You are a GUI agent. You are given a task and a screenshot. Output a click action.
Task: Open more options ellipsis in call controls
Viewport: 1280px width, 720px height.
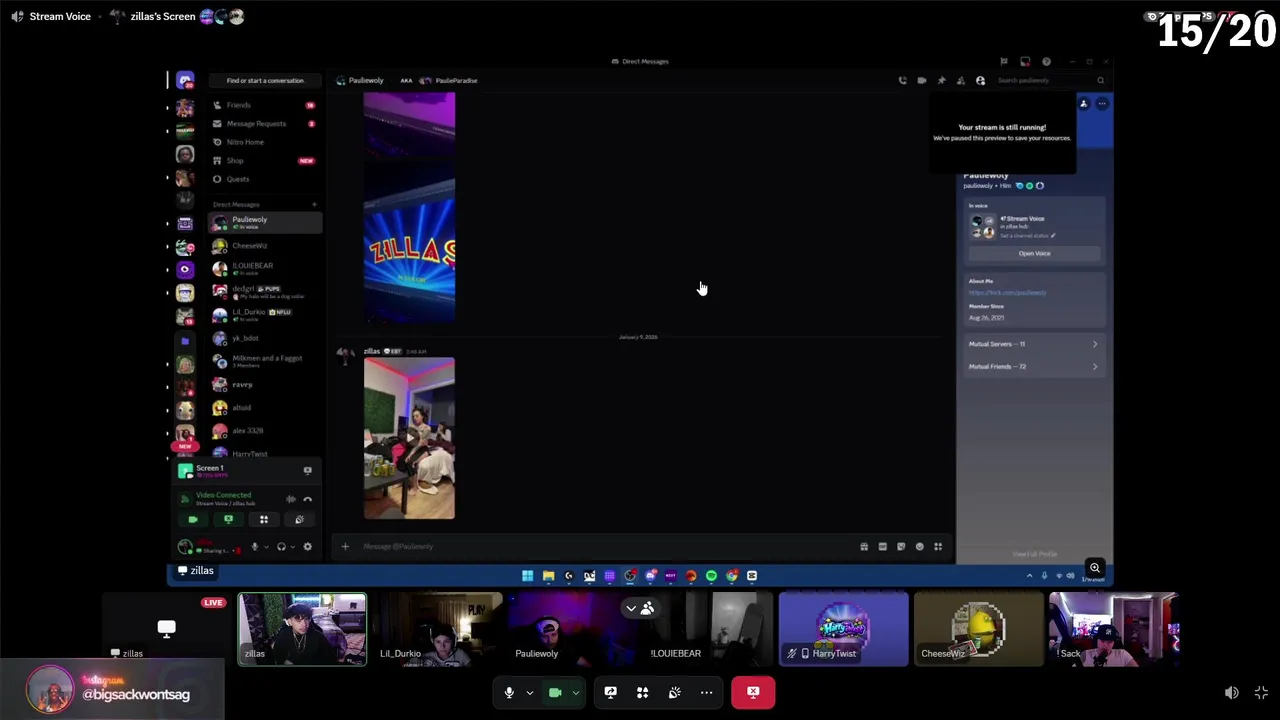(x=706, y=692)
